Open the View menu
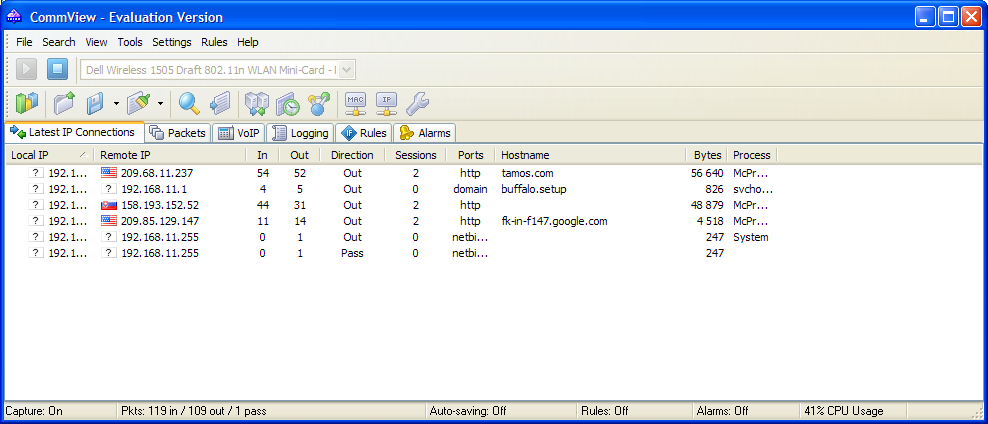 click(96, 42)
